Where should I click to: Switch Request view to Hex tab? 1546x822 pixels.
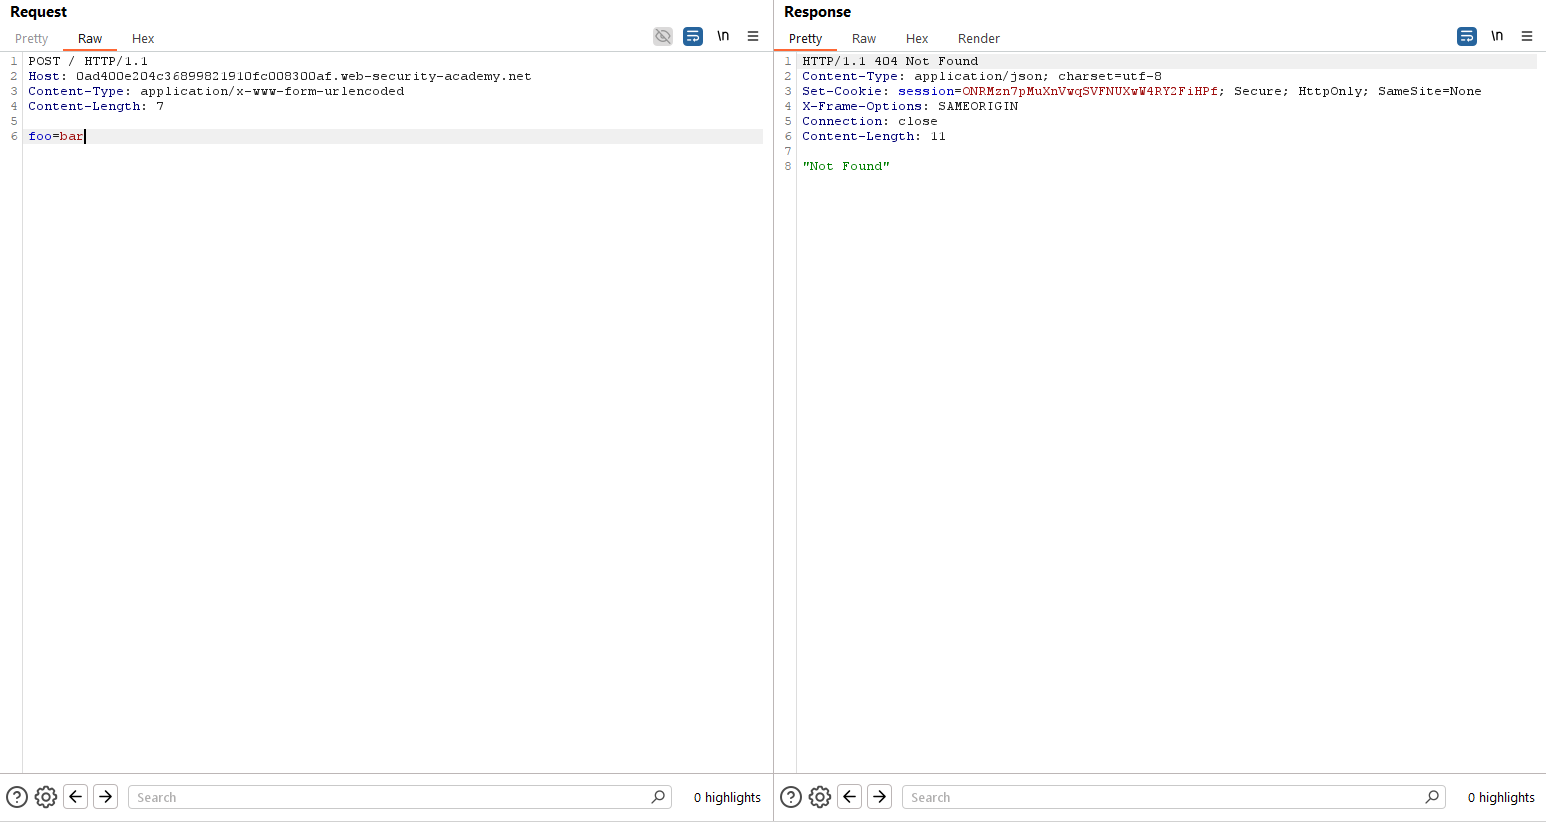(143, 39)
